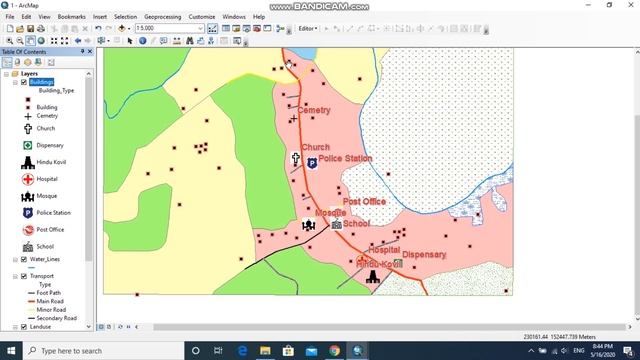Print the map
Image resolution: width=640 pixels, height=360 pixels.
pyautogui.click(x=41, y=29)
